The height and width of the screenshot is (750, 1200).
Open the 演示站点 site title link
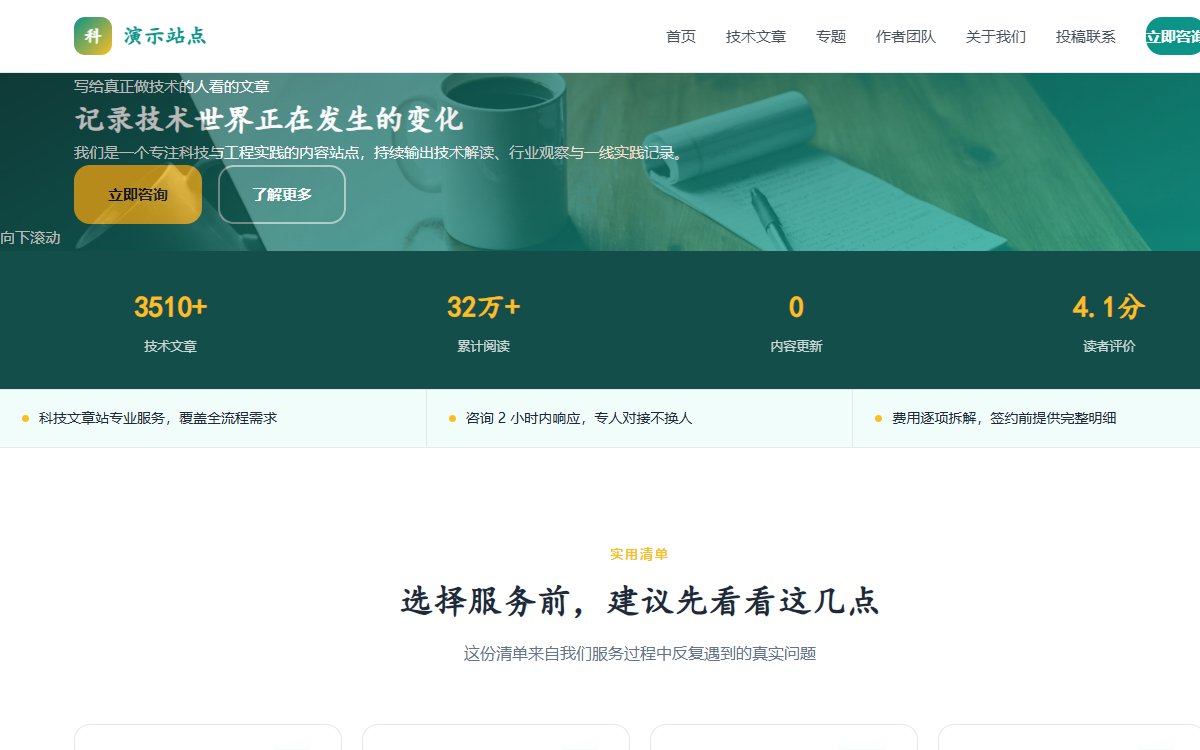(166, 36)
